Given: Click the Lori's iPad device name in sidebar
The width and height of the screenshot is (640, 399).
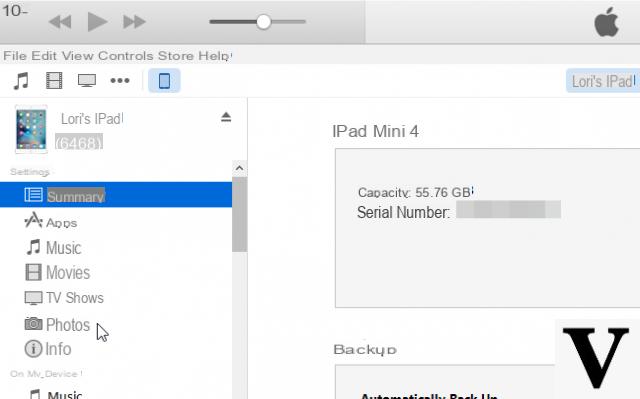Looking at the screenshot, I should click(x=92, y=119).
